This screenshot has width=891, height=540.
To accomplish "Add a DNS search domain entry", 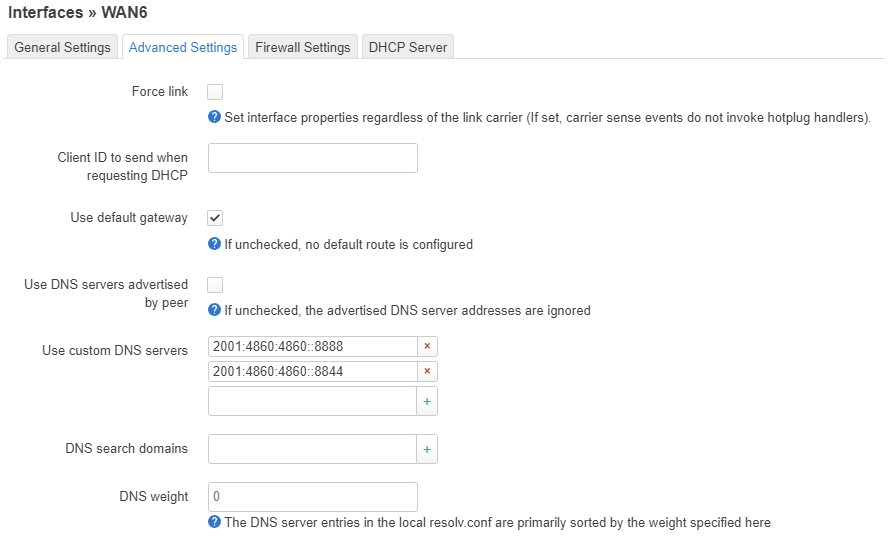I will (427, 449).
